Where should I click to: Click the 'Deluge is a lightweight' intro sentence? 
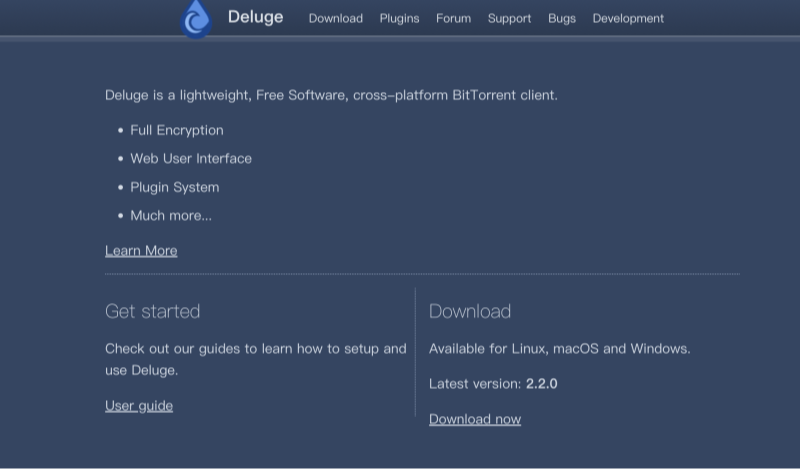click(331, 95)
